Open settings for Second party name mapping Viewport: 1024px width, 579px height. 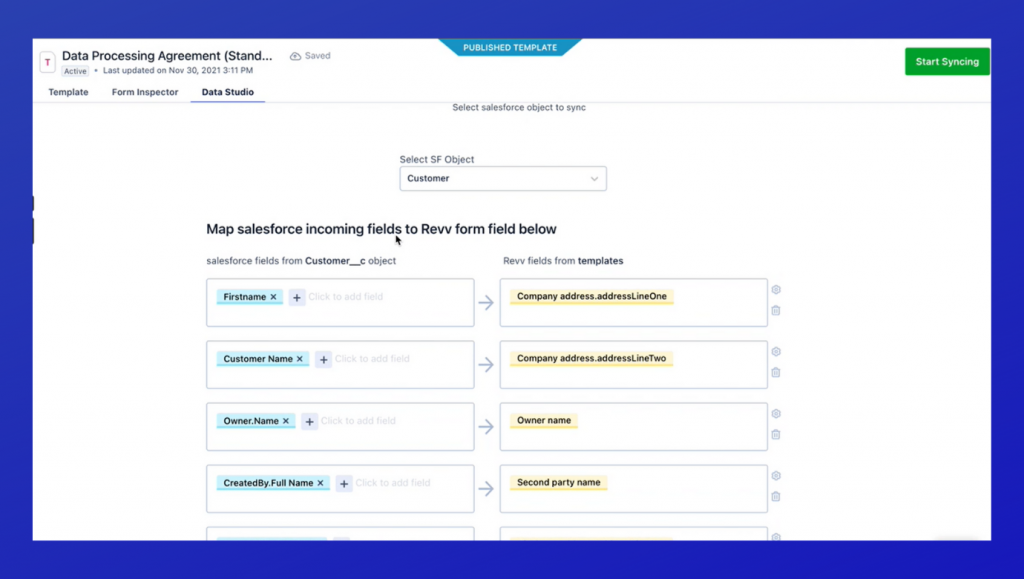(776, 476)
